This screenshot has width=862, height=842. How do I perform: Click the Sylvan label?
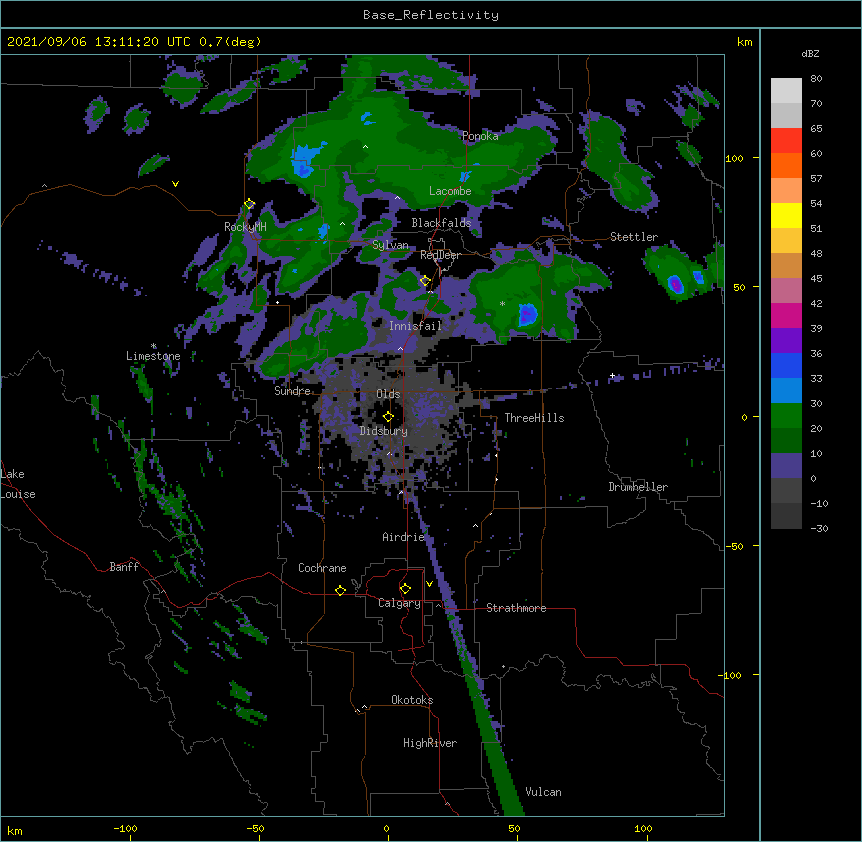click(x=390, y=245)
